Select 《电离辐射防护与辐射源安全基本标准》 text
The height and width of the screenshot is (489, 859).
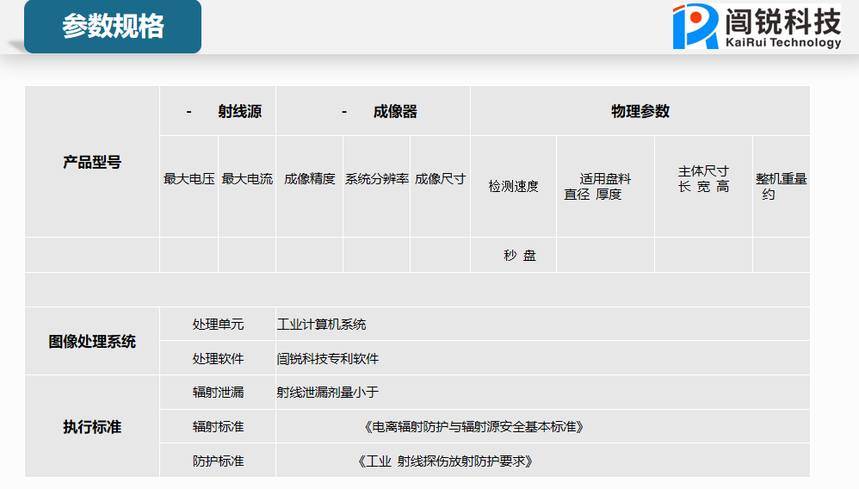474,427
